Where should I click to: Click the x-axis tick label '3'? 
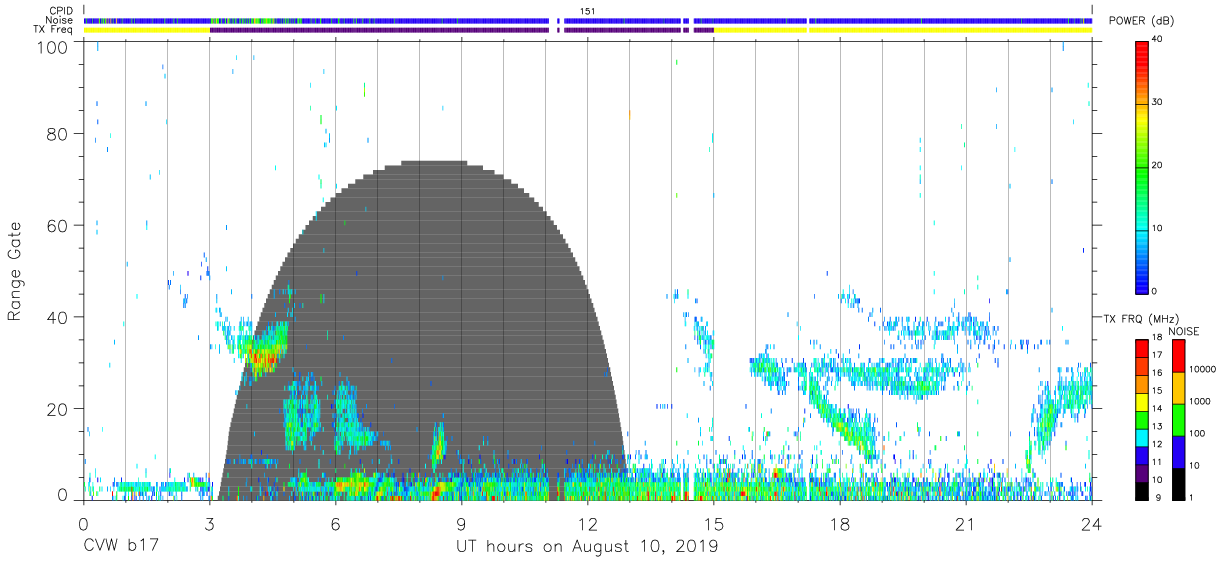pyautogui.click(x=209, y=525)
